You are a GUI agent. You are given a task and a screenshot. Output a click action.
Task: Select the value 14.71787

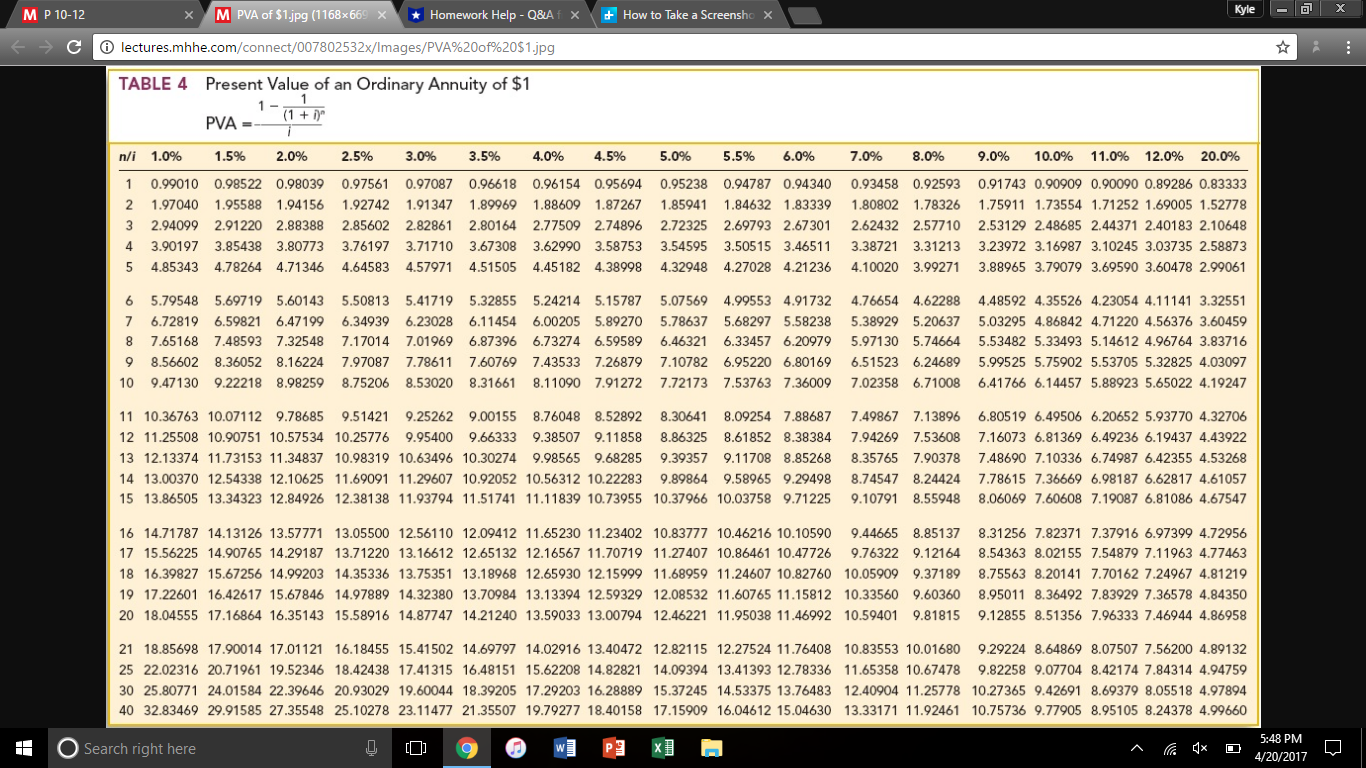173,534
